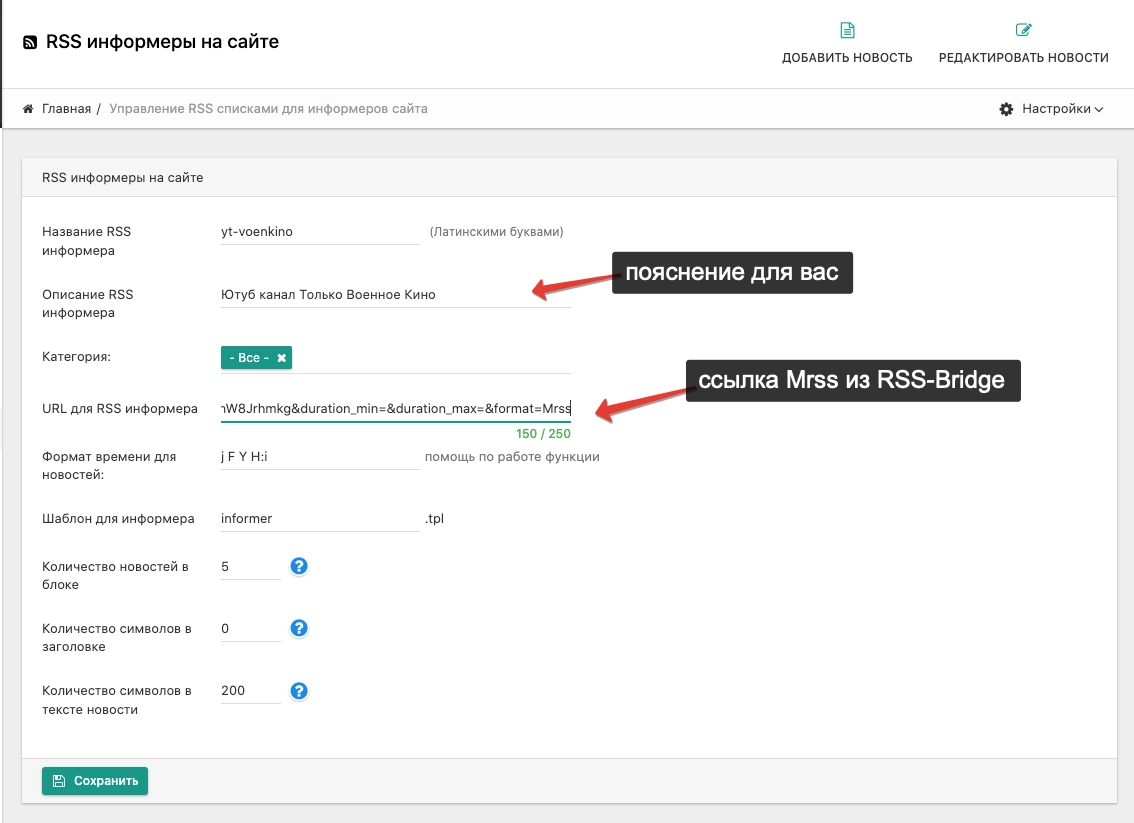Expand the Настройки dropdown menu
The height and width of the screenshot is (823, 1134).
tap(1061, 109)
